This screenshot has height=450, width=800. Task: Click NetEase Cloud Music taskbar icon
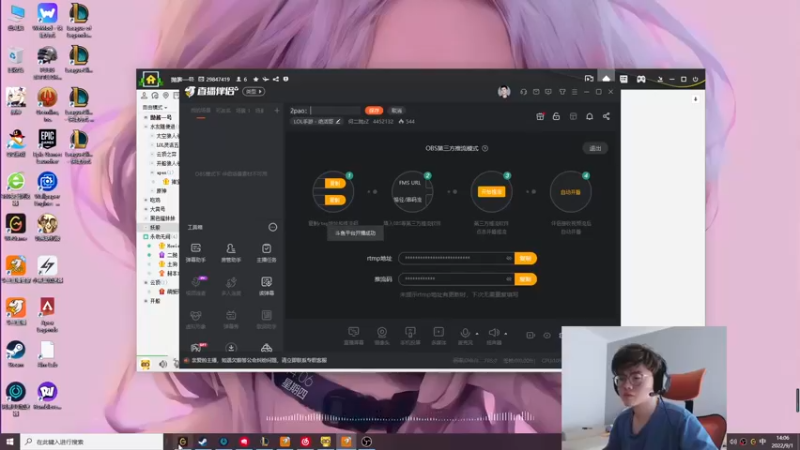pos(305,441)
